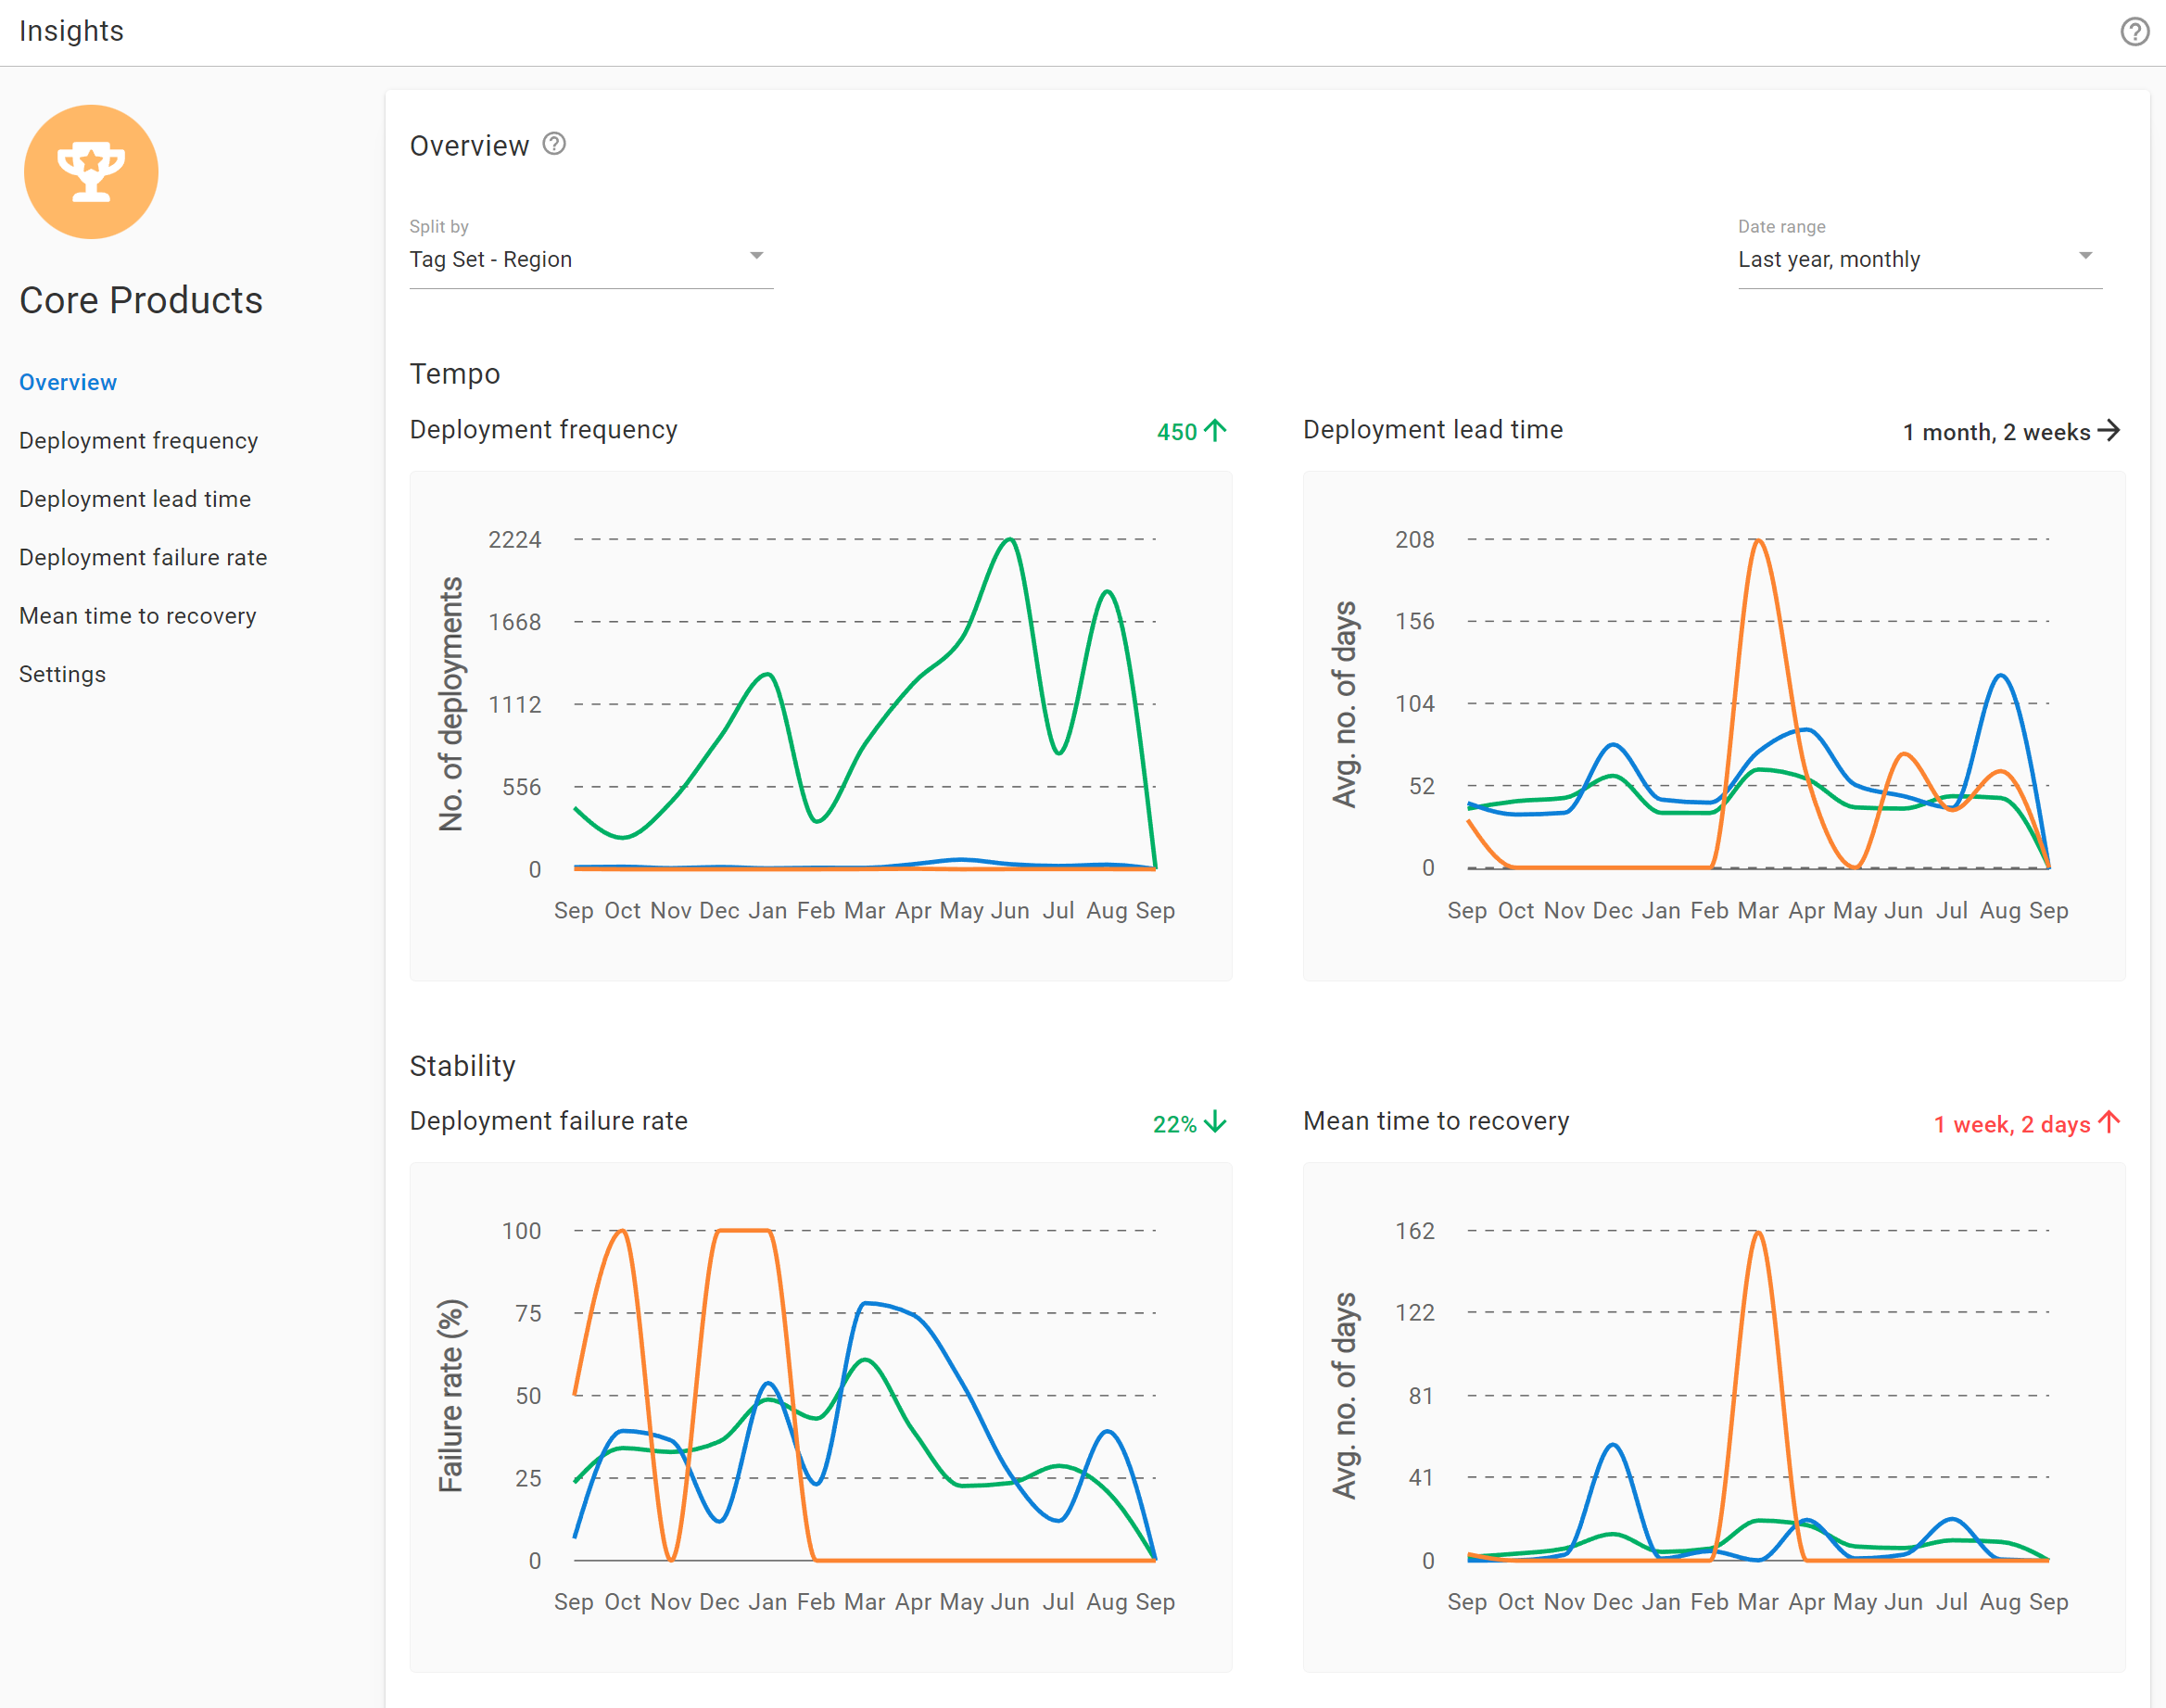Viewport: 2166px width, 1708px height.
Task: Click the '450' trend value above the frequency chart
Action: tap(1175, 431)
